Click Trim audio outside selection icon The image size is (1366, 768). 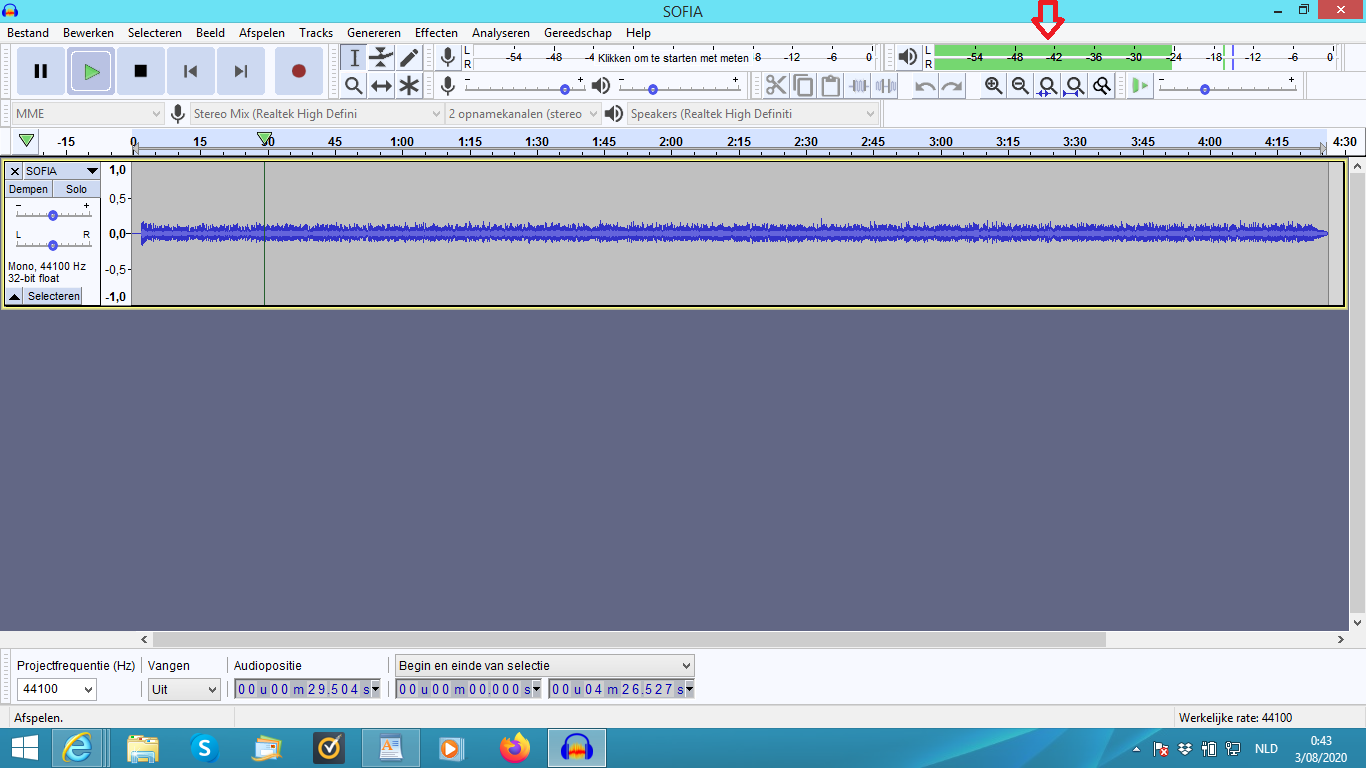click(858, 86)
